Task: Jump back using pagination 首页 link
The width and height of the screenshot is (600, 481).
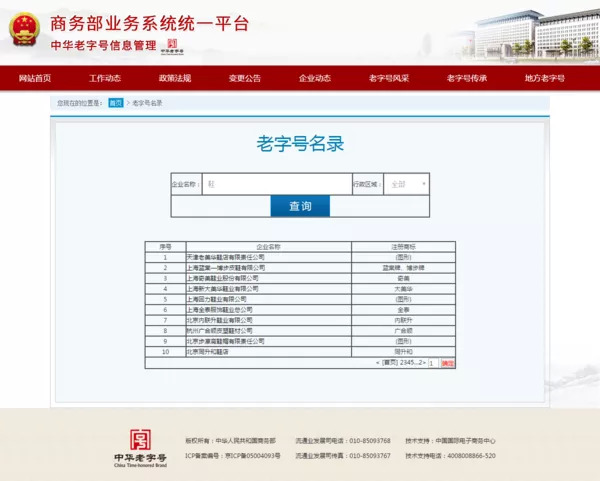Action: (390, 362)
